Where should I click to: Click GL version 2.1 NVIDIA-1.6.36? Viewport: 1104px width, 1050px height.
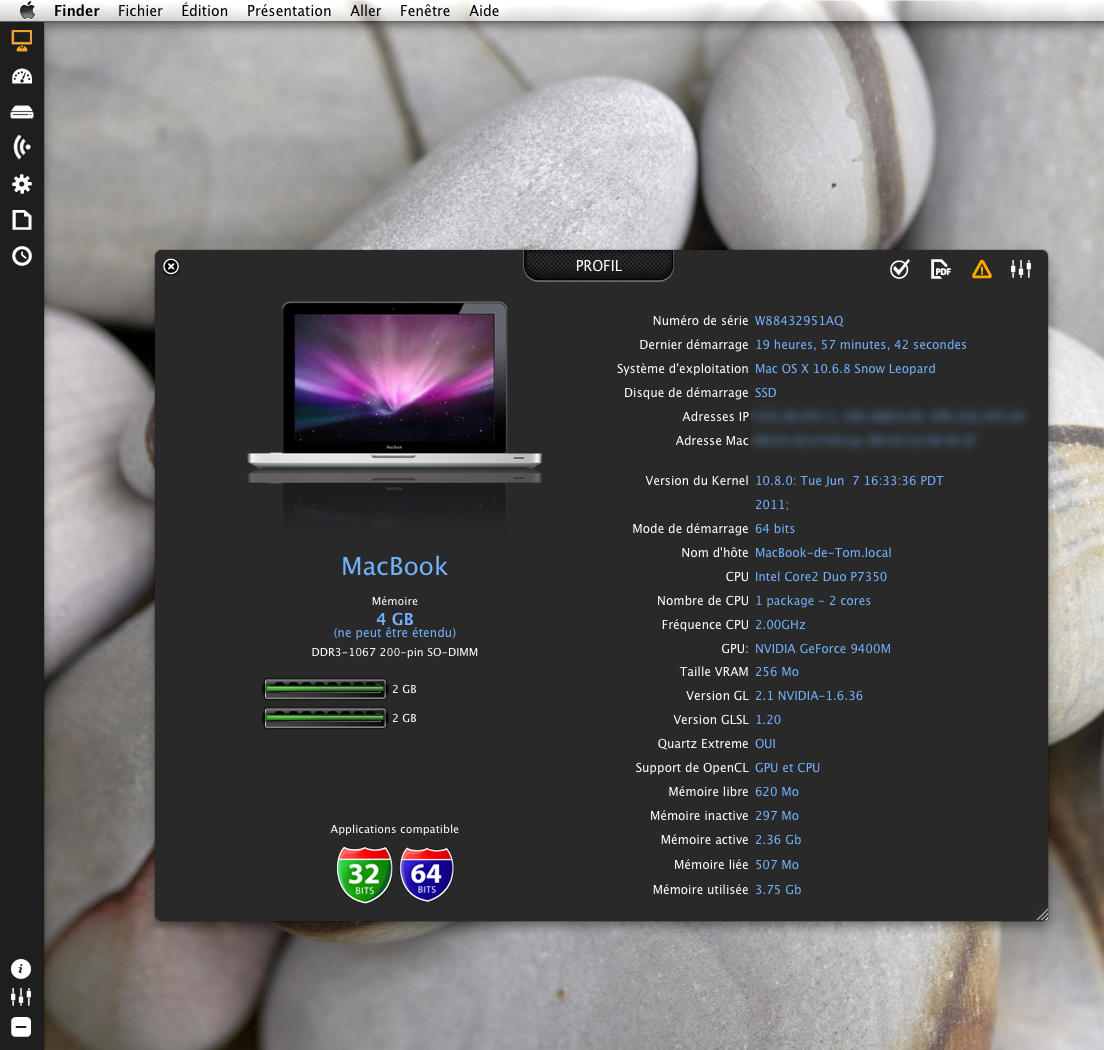(x=809, y=695)
